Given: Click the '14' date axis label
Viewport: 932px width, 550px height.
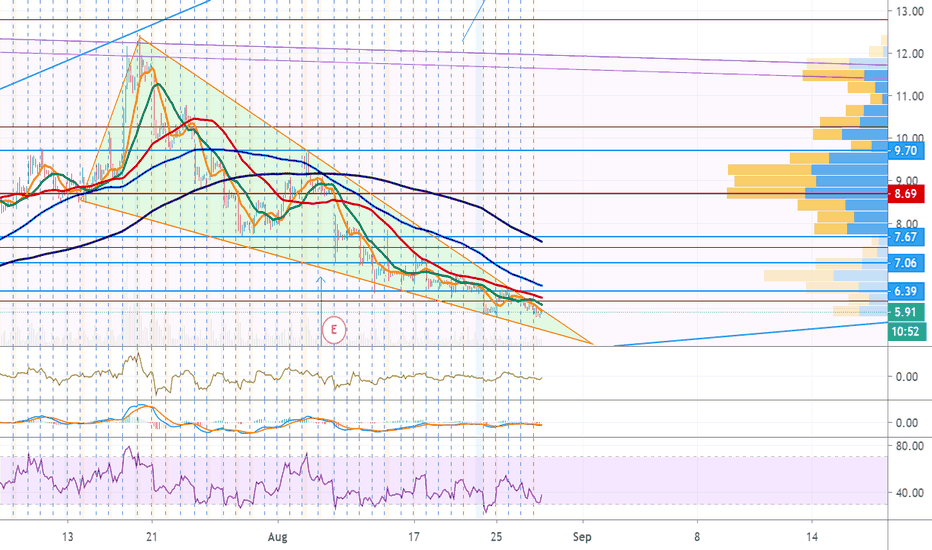Looking at the screenshot, I should [812, 537].
